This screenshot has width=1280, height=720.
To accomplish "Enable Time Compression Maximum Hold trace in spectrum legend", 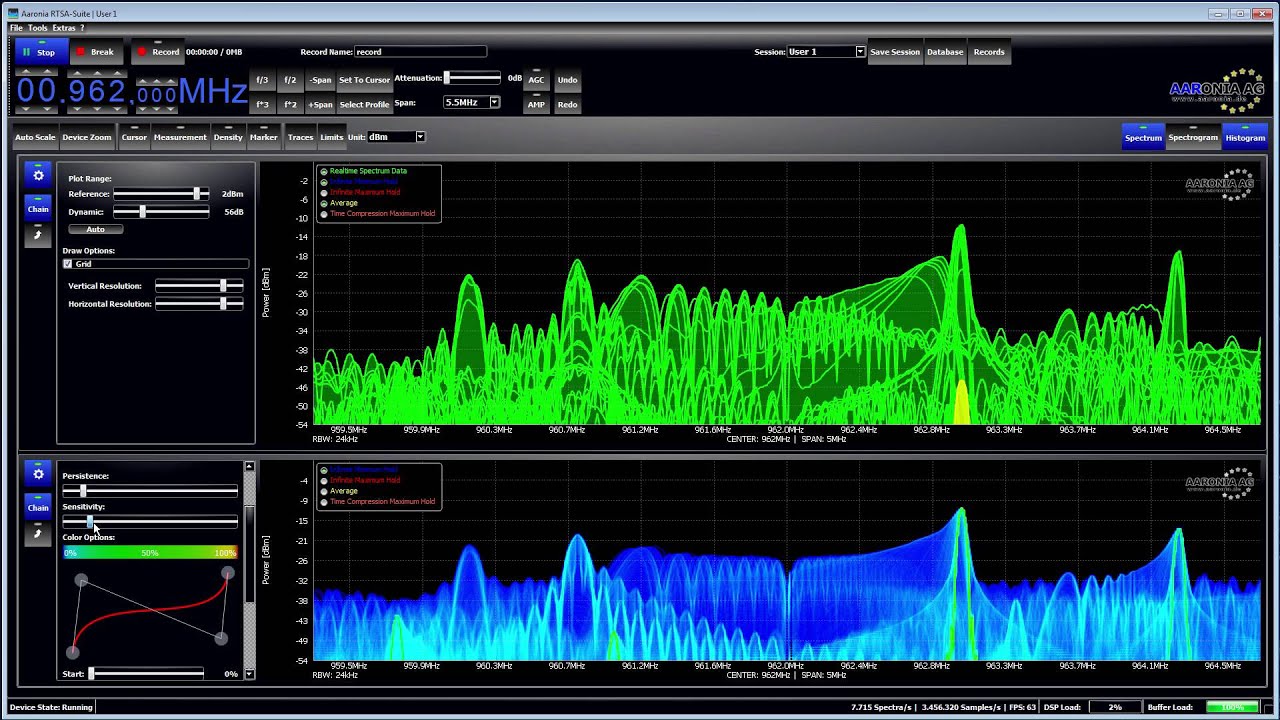I will click(377, 213).
